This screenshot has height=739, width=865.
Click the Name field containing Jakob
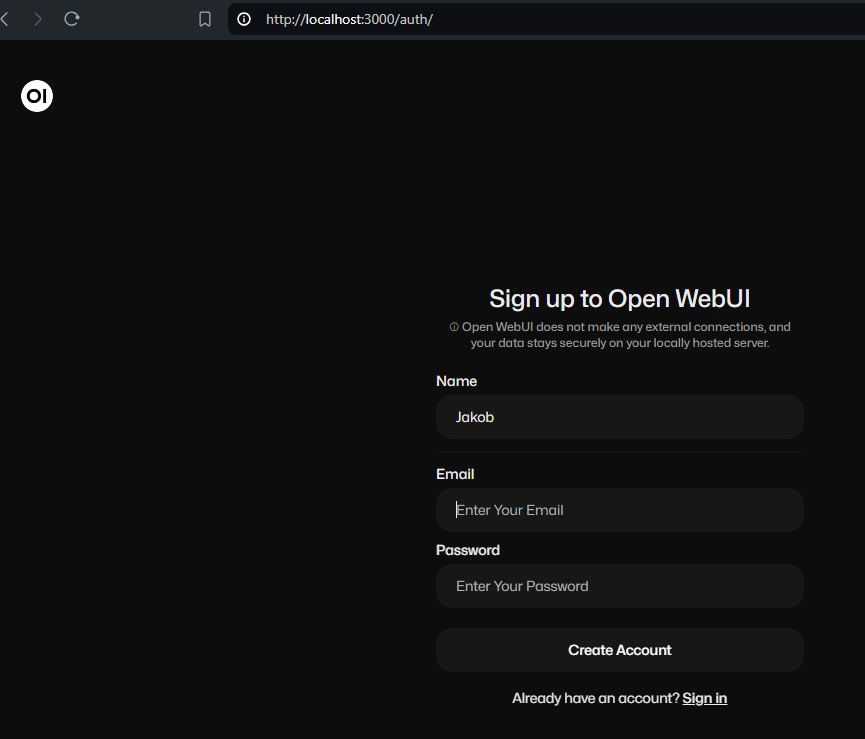(x=620, y=417)
